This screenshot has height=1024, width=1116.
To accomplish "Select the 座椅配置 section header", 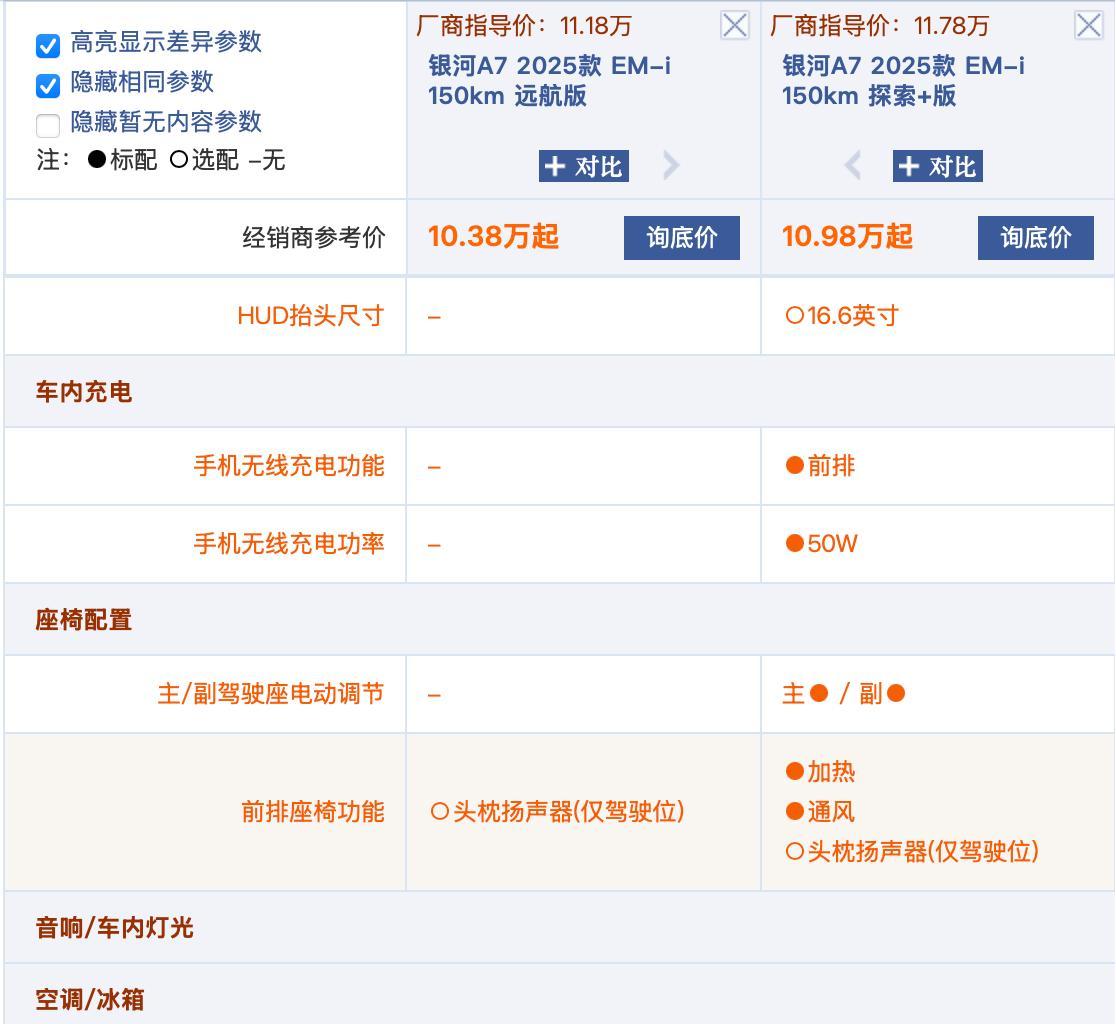I will (84, 620).
